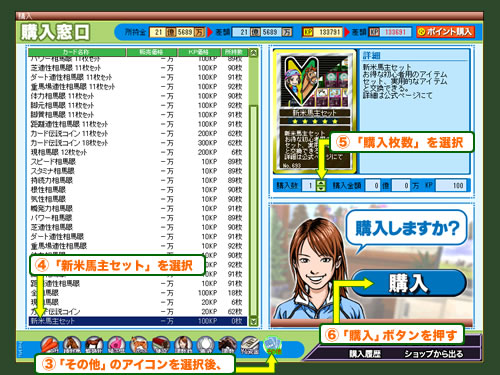The width and height of the screenshot is (500, 375).
Task: Select the red stable building category icon
Action: (x=161, y=345)
